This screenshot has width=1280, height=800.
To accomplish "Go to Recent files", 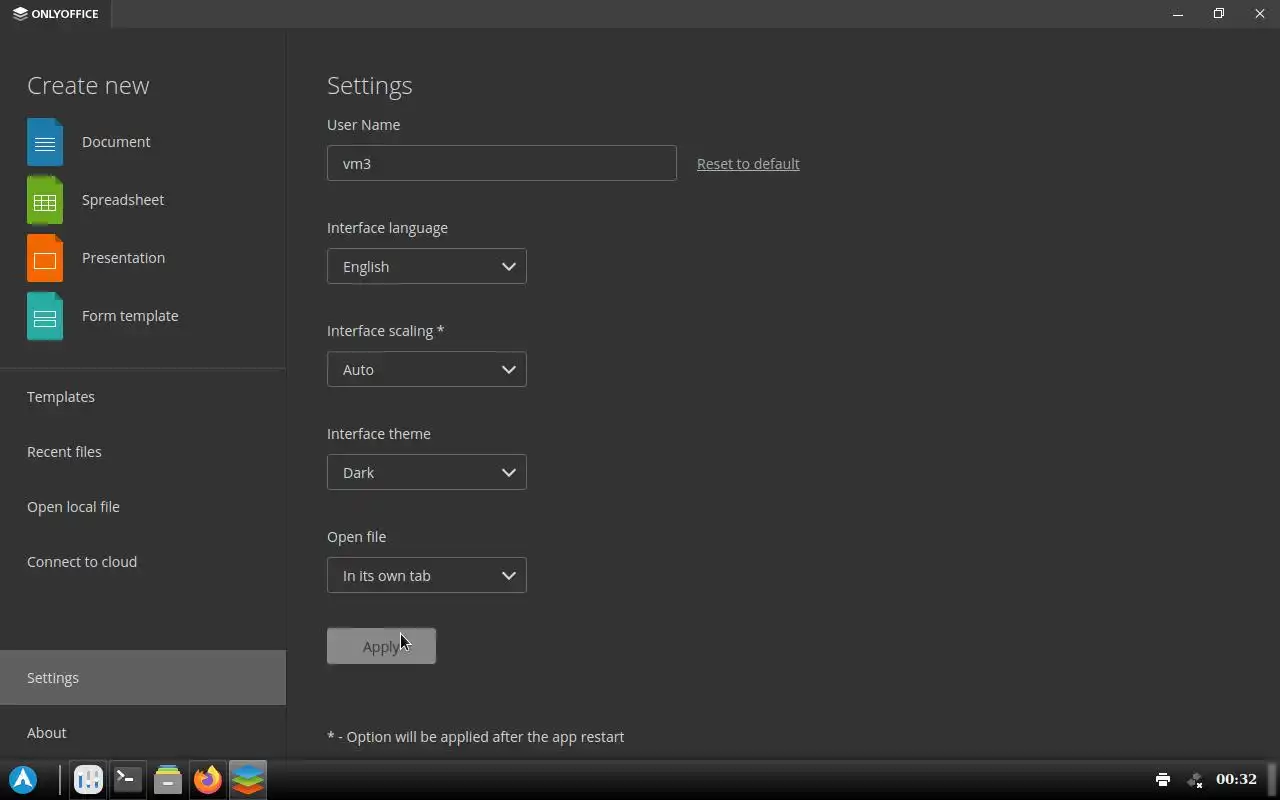I will click(143, 452).
